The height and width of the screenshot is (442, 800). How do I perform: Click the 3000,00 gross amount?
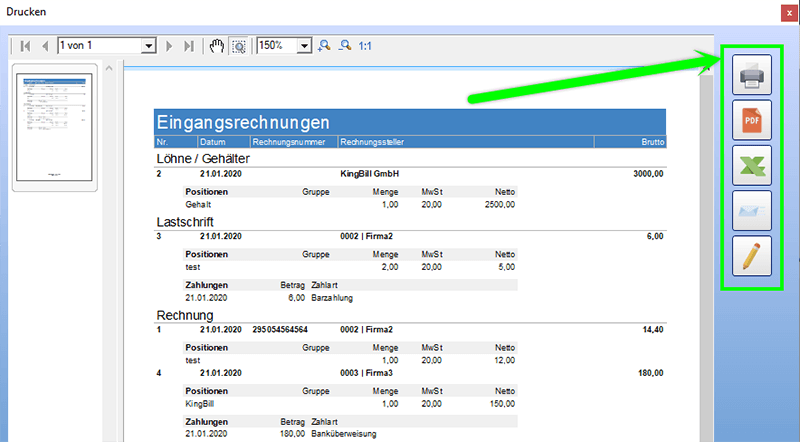pos(648,174)
